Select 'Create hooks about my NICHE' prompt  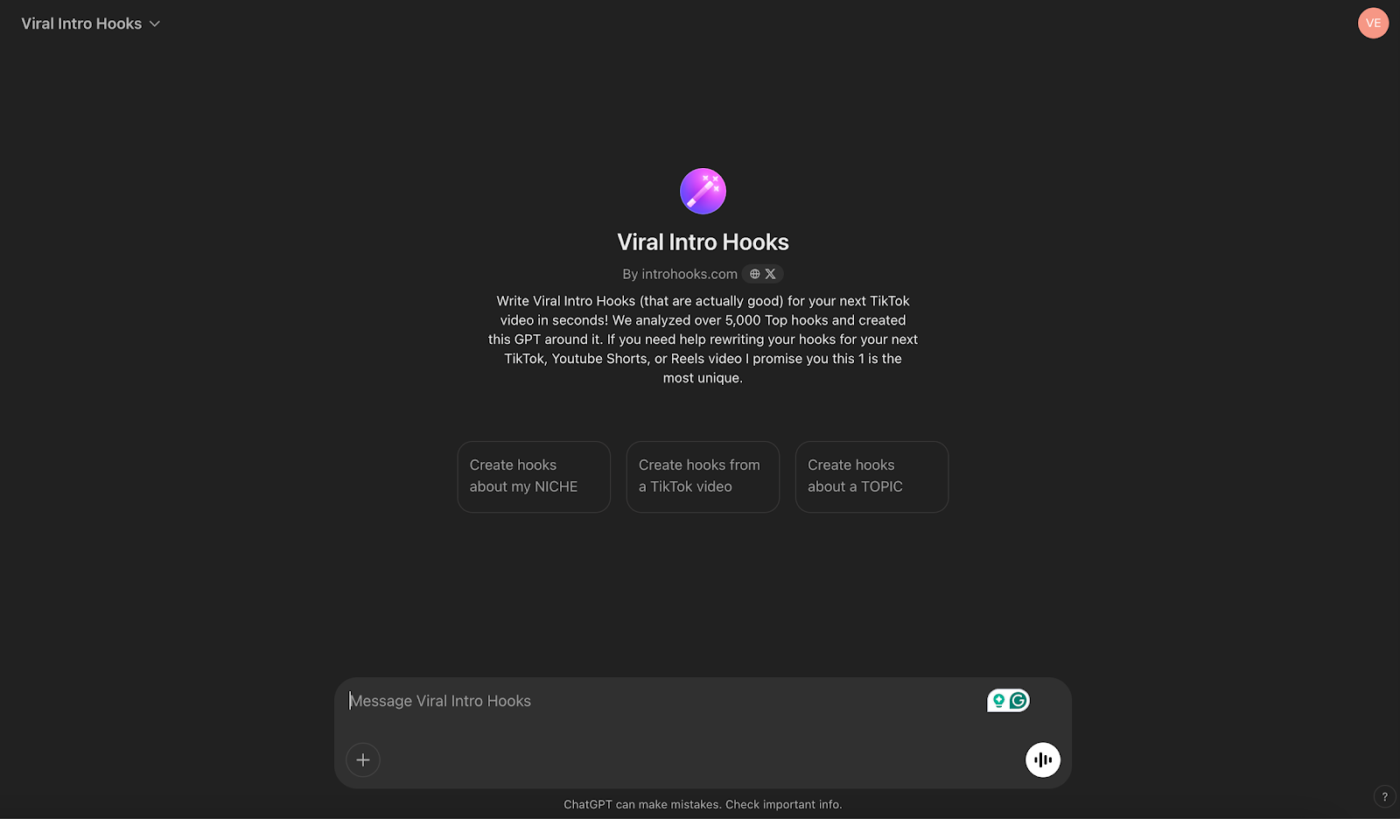(x=534, y=477)
